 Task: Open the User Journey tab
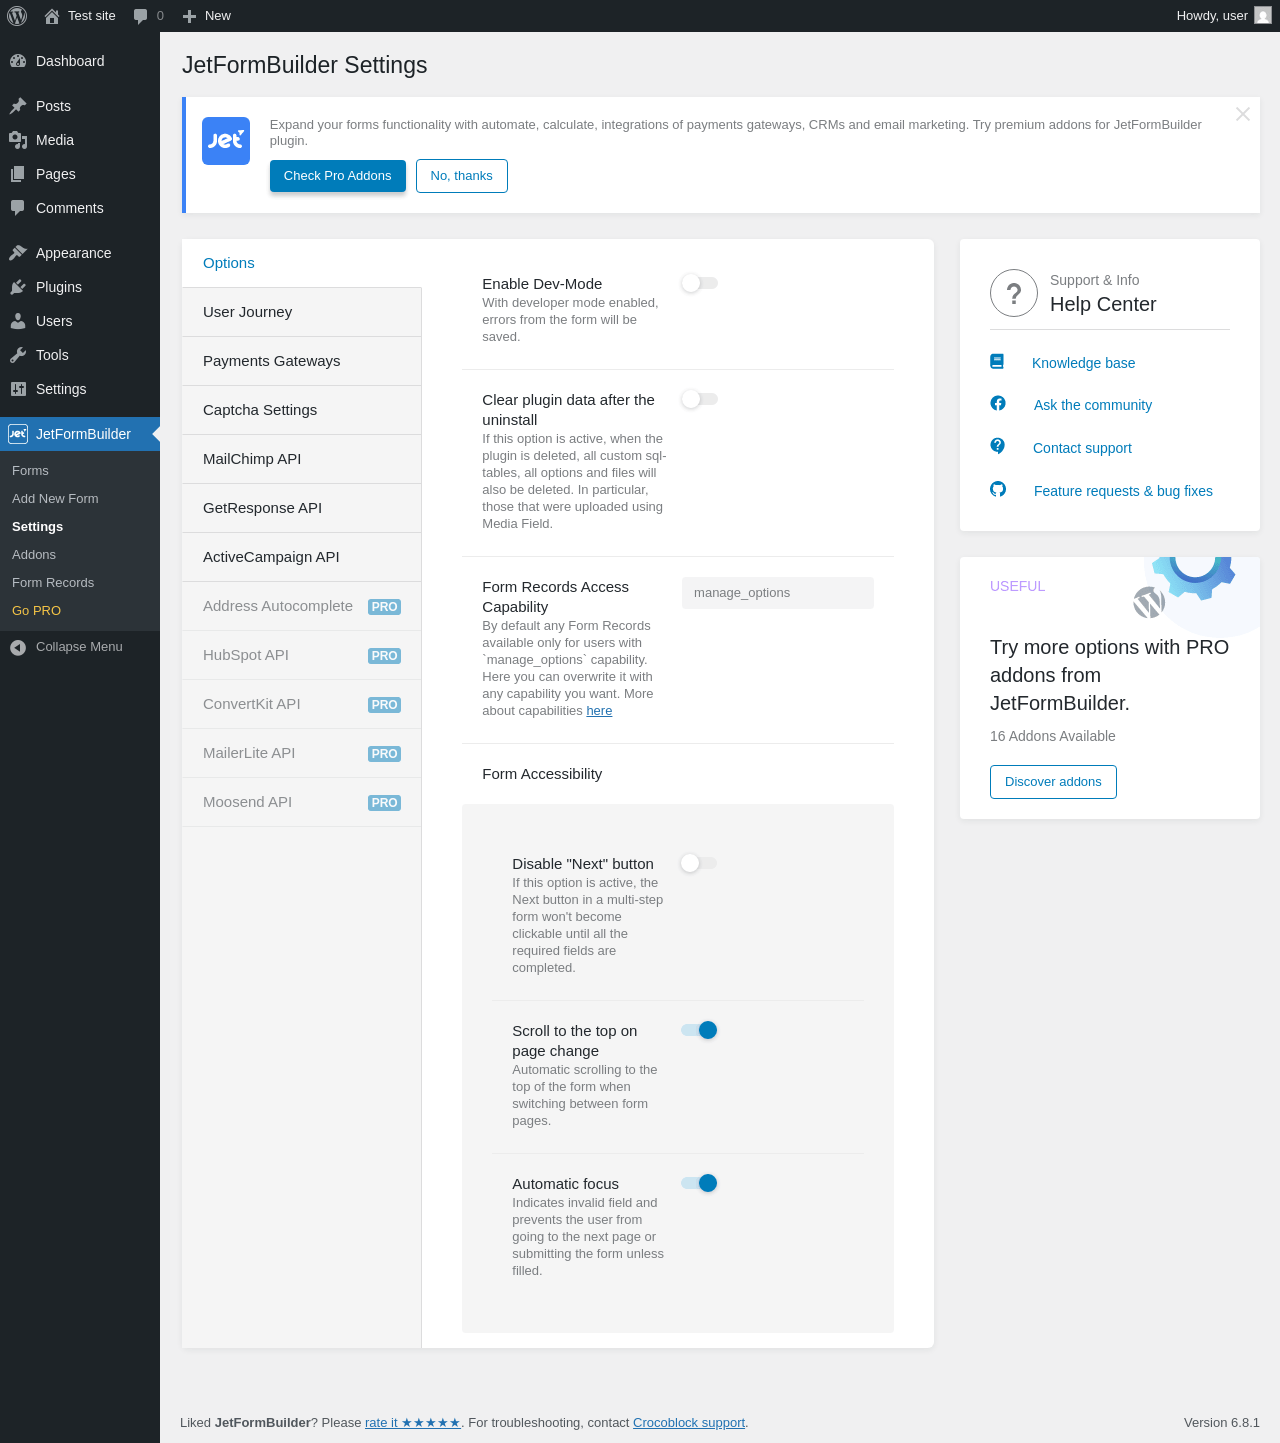pos(301,312)
